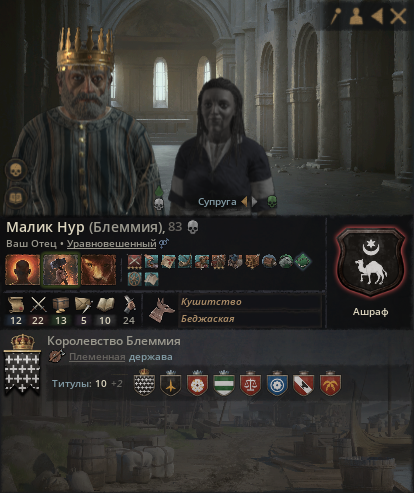Go back with the left arrow icon
The height and width of the screenshot is (493, 414).
point(377,16)
